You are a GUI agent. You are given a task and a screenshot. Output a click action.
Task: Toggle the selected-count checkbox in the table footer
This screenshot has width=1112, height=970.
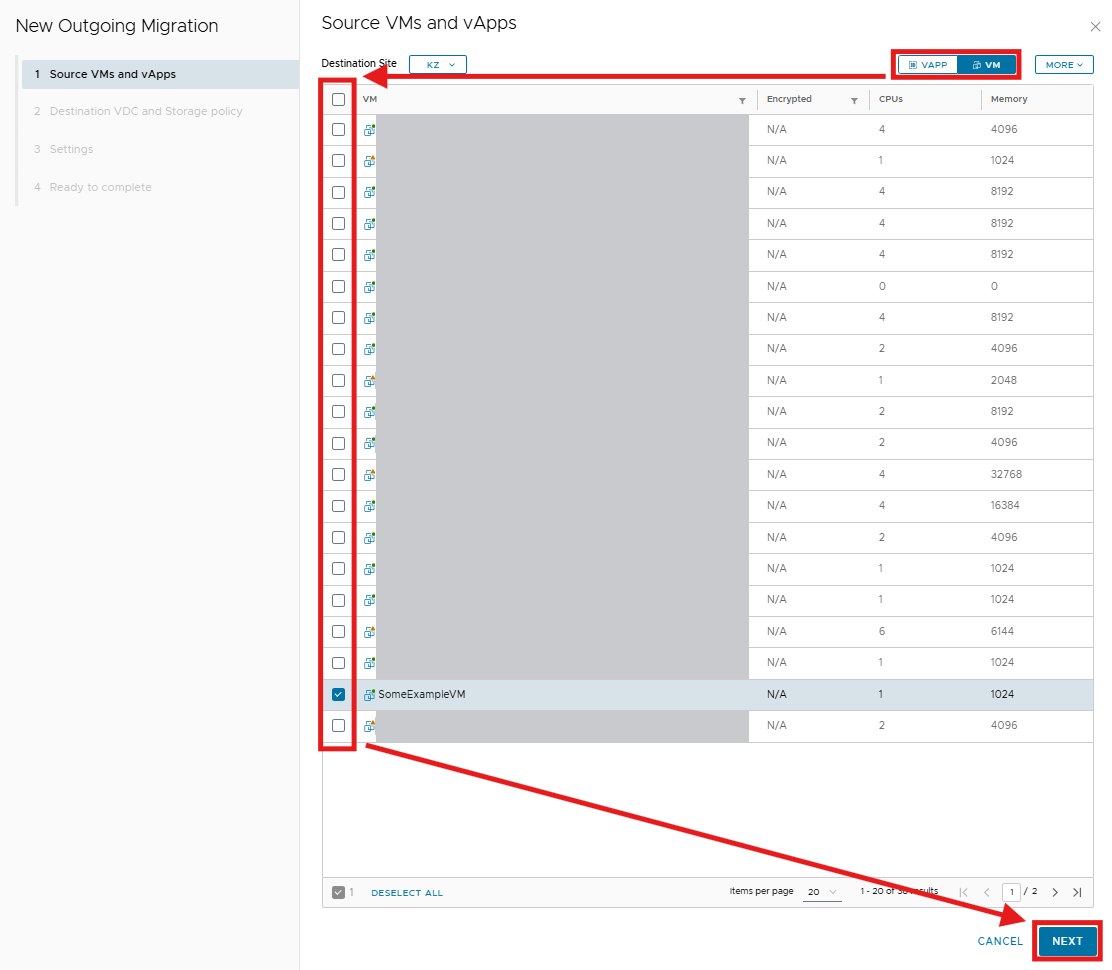(338, 892)
